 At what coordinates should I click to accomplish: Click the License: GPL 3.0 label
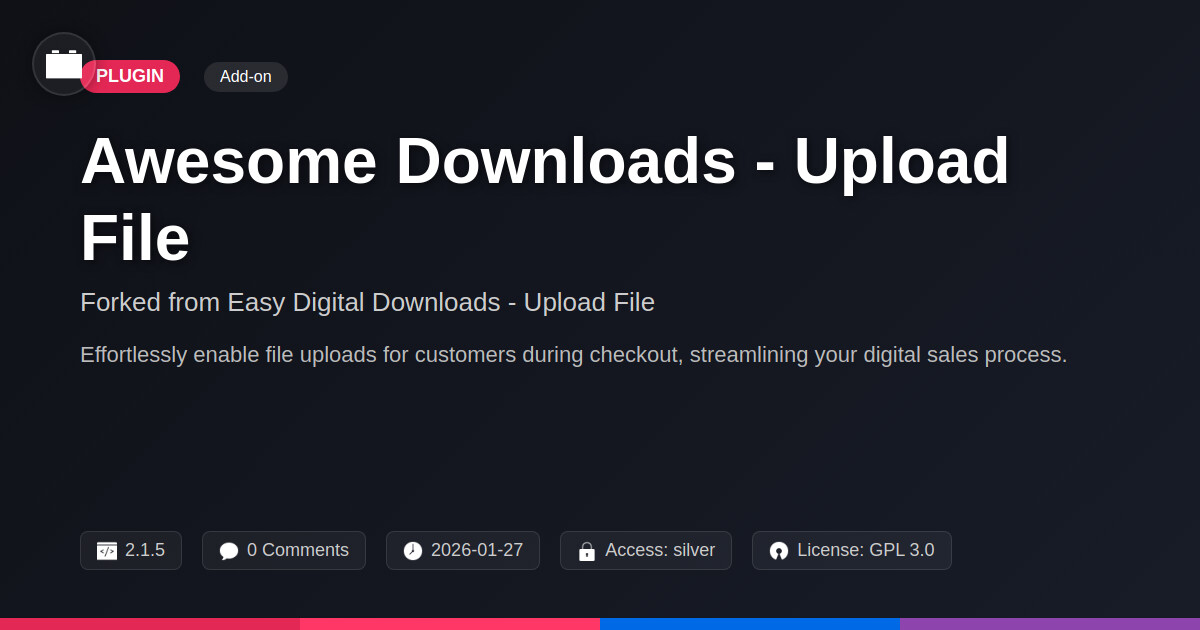866,550
